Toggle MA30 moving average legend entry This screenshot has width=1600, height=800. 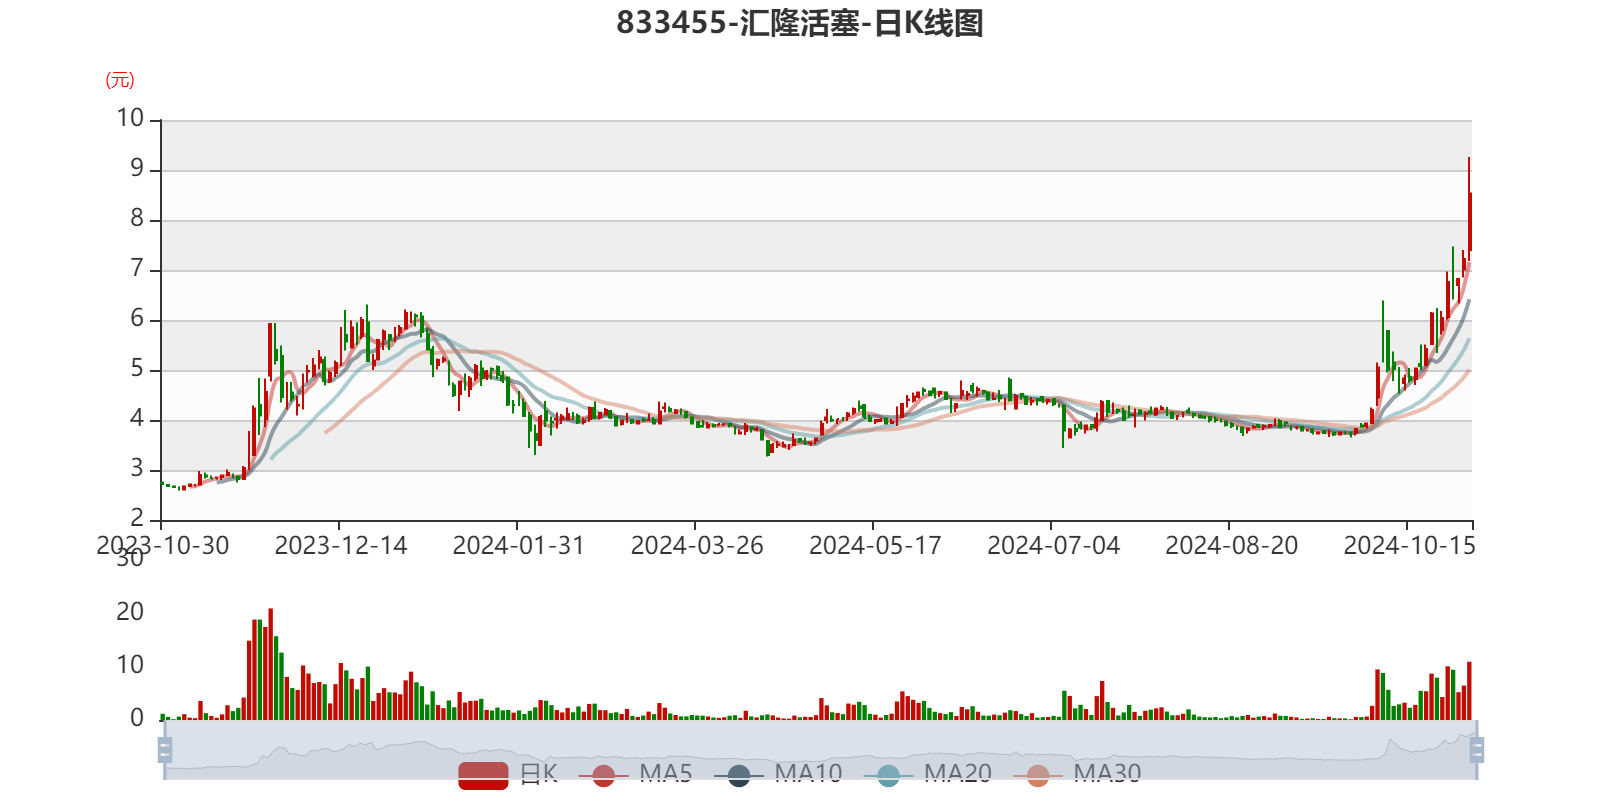(1077, 774)
